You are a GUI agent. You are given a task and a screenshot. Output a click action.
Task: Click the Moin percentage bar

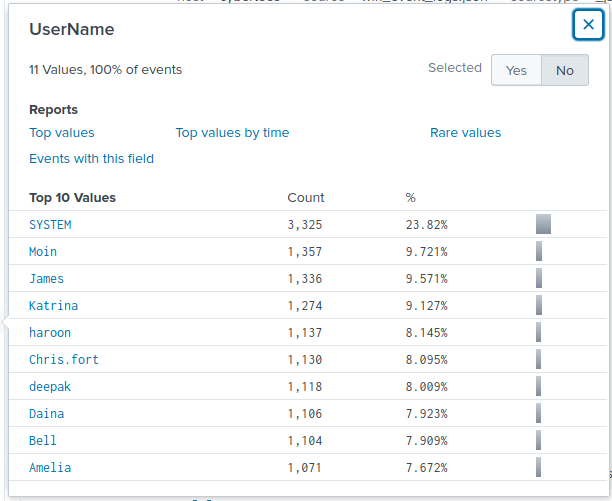pyautogui.click(x=539, y=252)
